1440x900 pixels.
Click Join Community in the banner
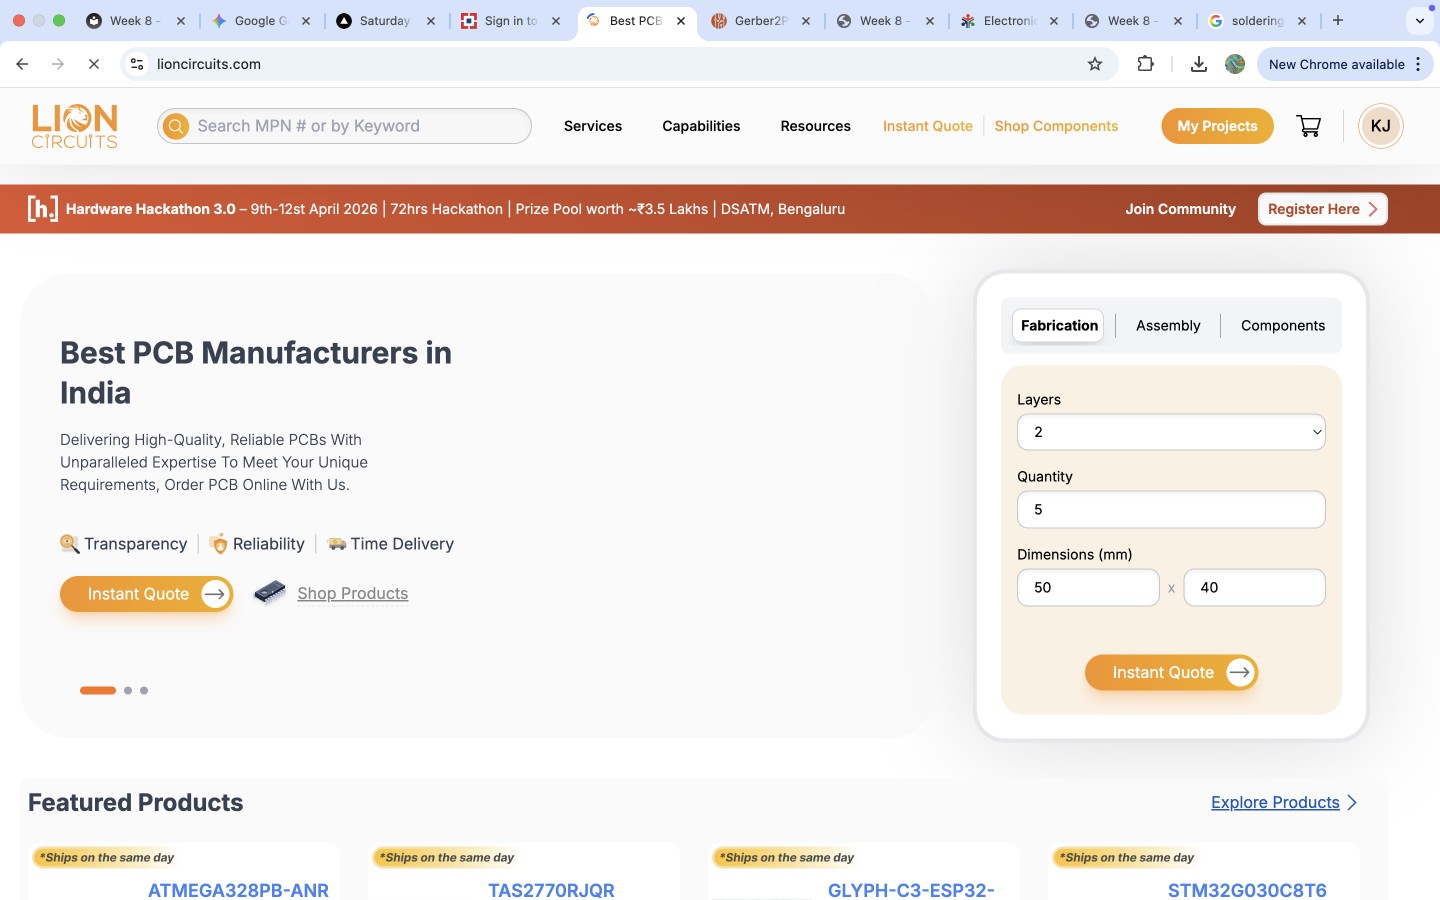pos(1180,209)
